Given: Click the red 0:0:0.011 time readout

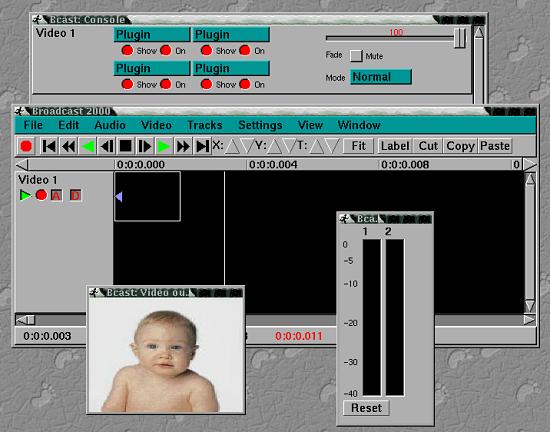Looking at the screenshot, I should [x=299, y=336].
